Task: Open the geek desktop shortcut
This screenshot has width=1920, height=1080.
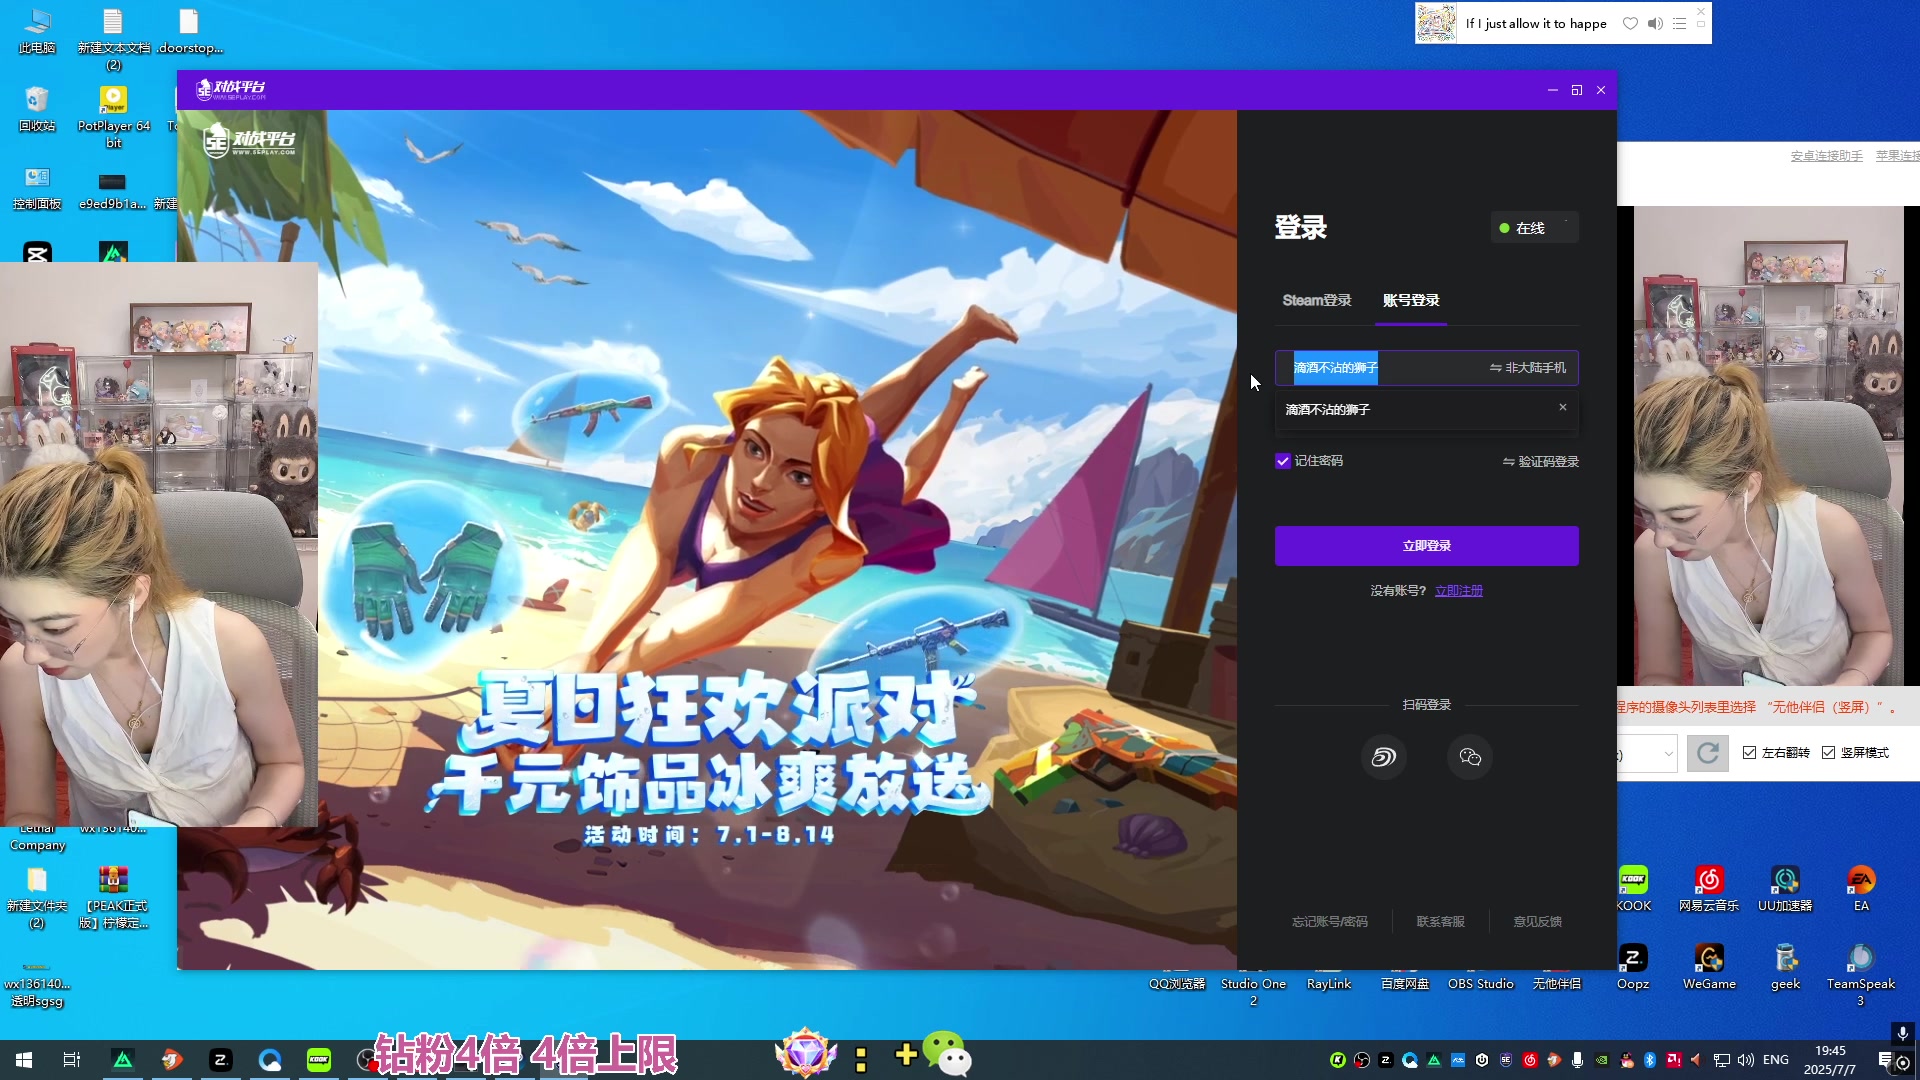Action: tap(1785, 966)
